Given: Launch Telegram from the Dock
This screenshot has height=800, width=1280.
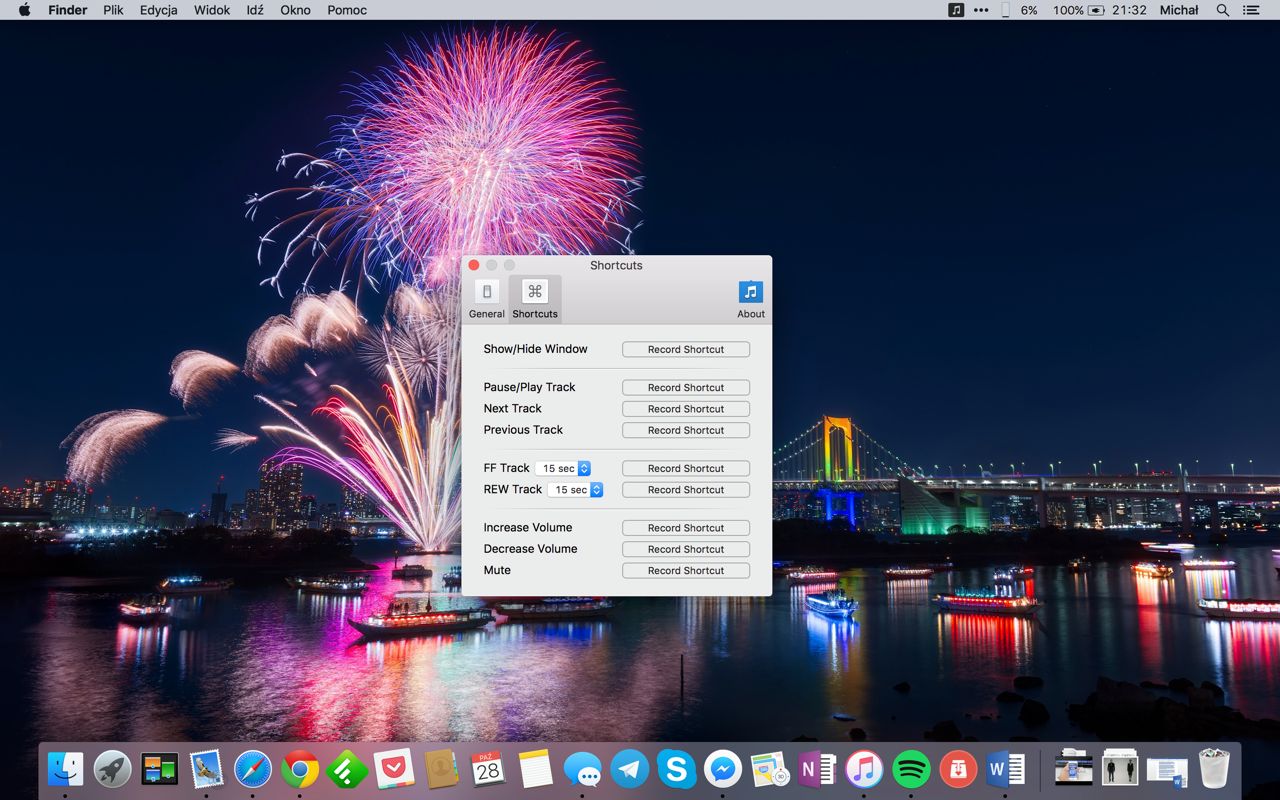Looking at the screenshot, I should click(629, 769).
